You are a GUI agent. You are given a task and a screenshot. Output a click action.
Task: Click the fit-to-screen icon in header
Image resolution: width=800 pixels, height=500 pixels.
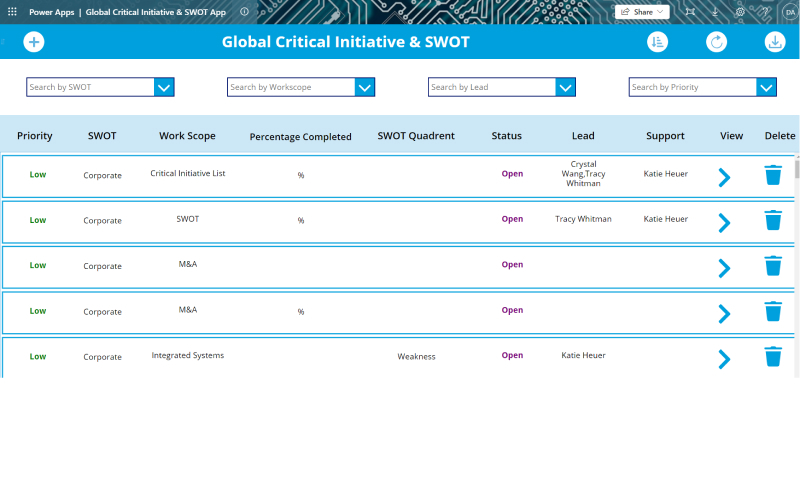[690, 12]
